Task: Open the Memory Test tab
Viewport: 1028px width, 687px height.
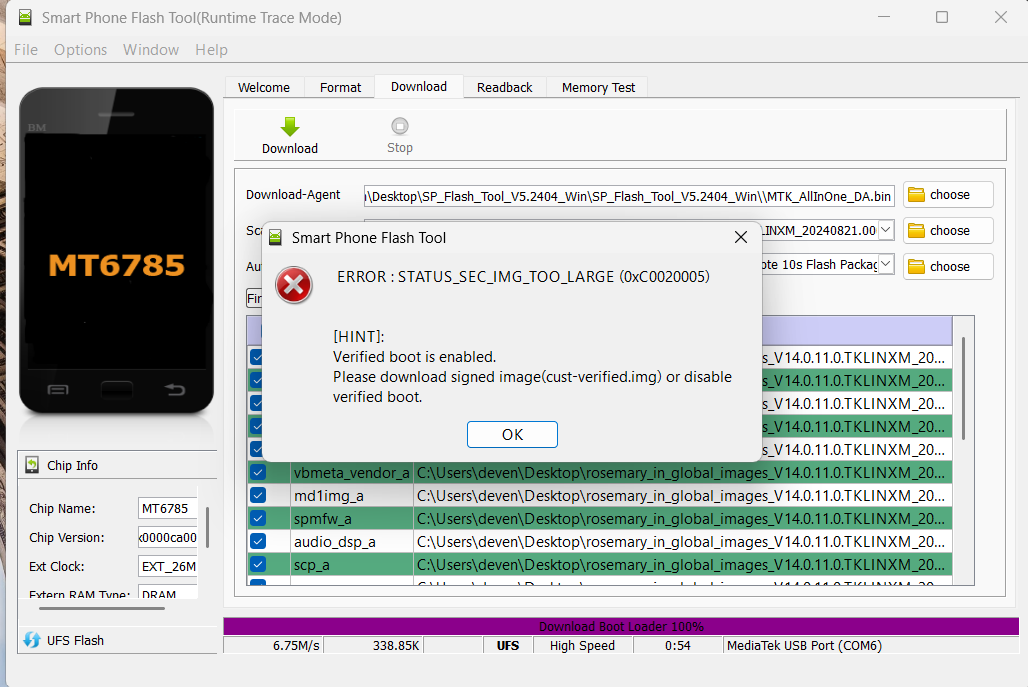Action: 598,87
